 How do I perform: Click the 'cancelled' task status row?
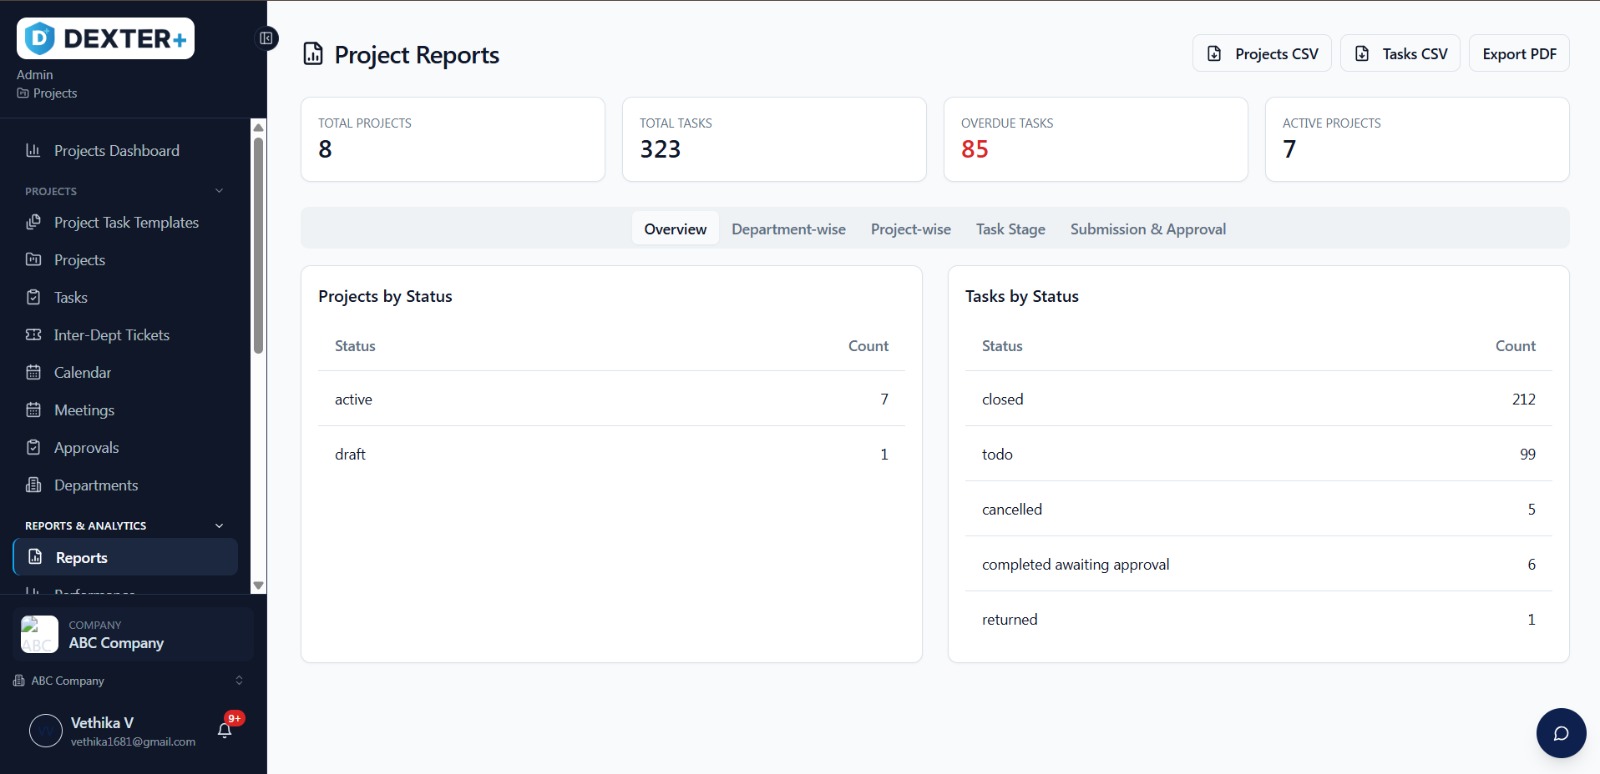tap(1258, 509)
